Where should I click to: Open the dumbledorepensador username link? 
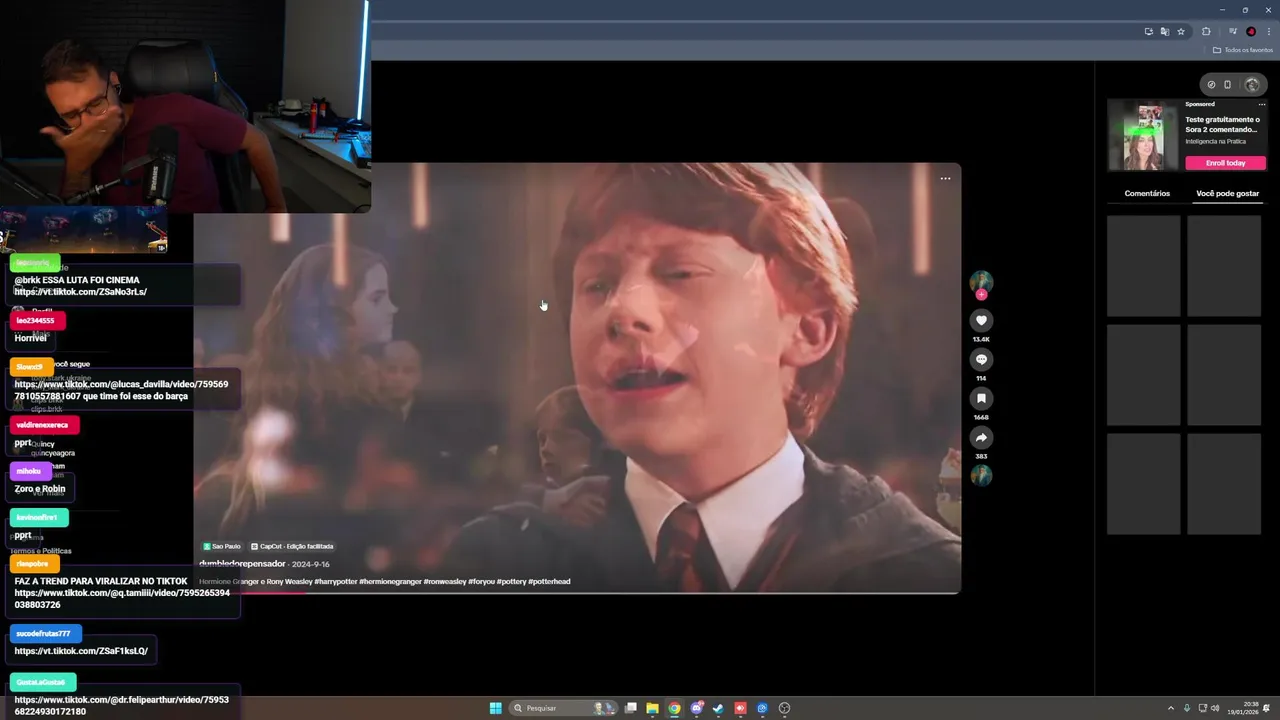coord(242,564)
